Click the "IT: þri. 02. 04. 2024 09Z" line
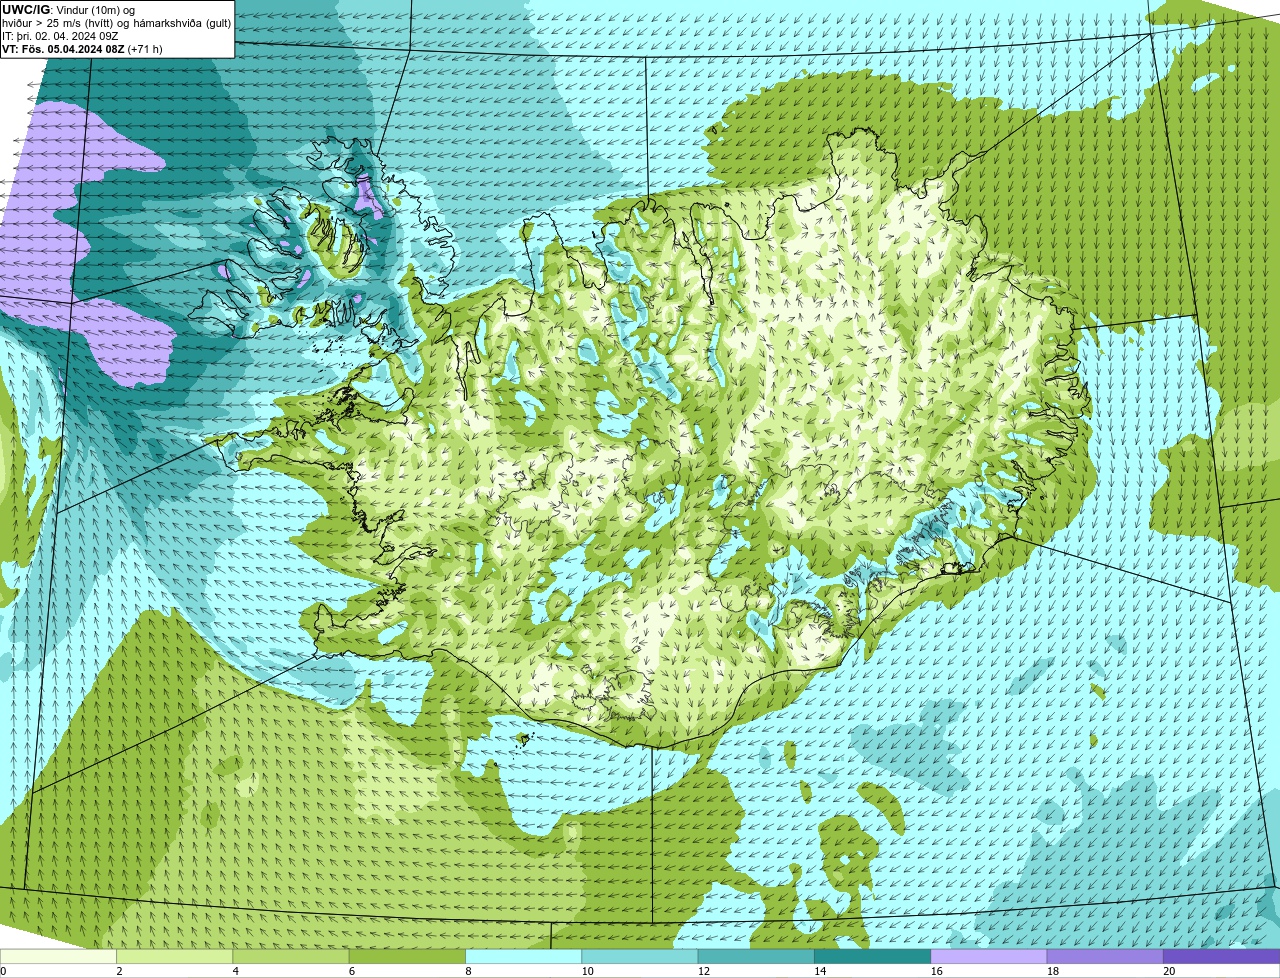 point(62,36)
